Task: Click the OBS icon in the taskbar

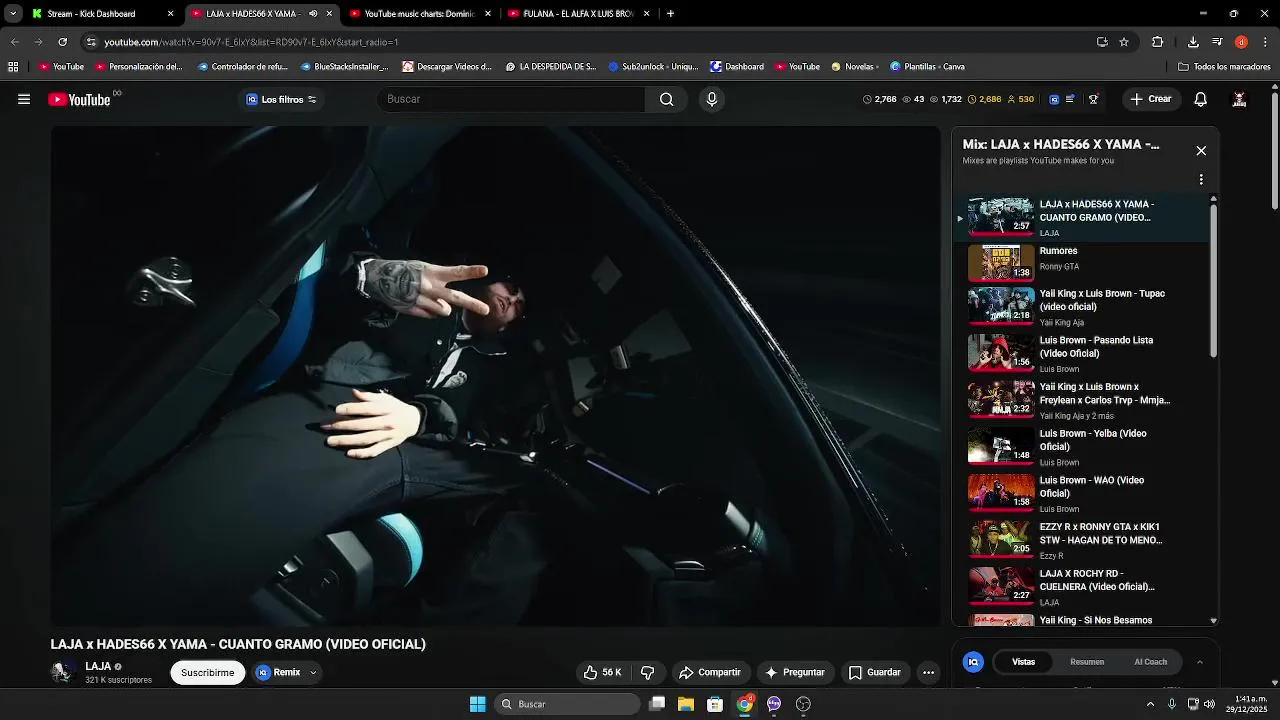Action: (x=803, y=704)
